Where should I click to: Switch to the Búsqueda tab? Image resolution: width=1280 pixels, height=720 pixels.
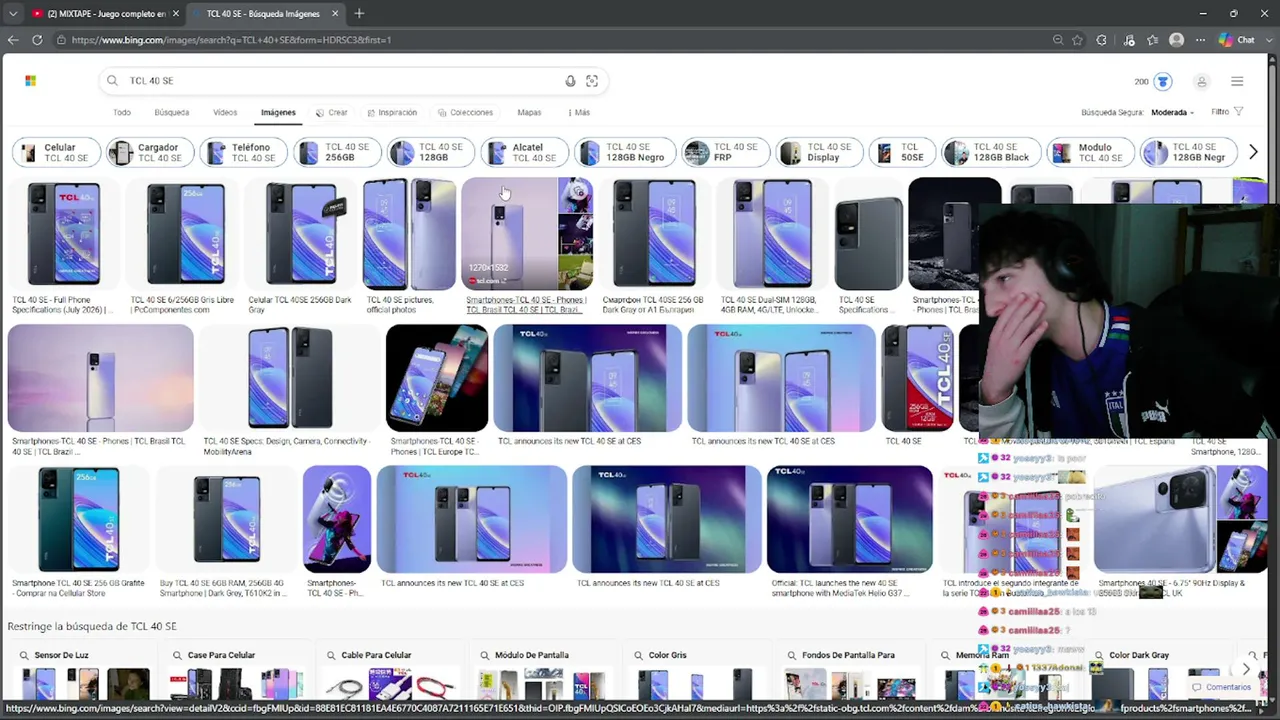click(172, 112)
